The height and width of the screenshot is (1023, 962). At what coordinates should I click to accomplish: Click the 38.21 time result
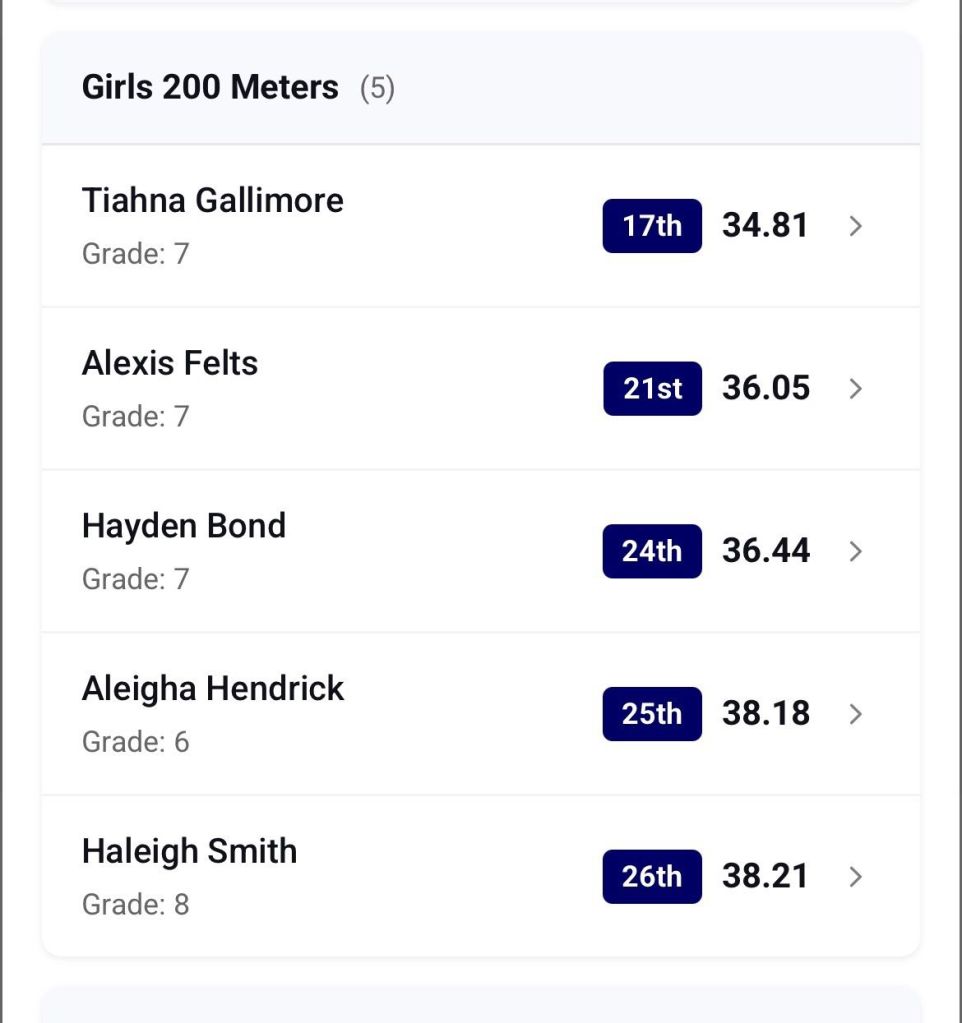[x=765, y=877]
